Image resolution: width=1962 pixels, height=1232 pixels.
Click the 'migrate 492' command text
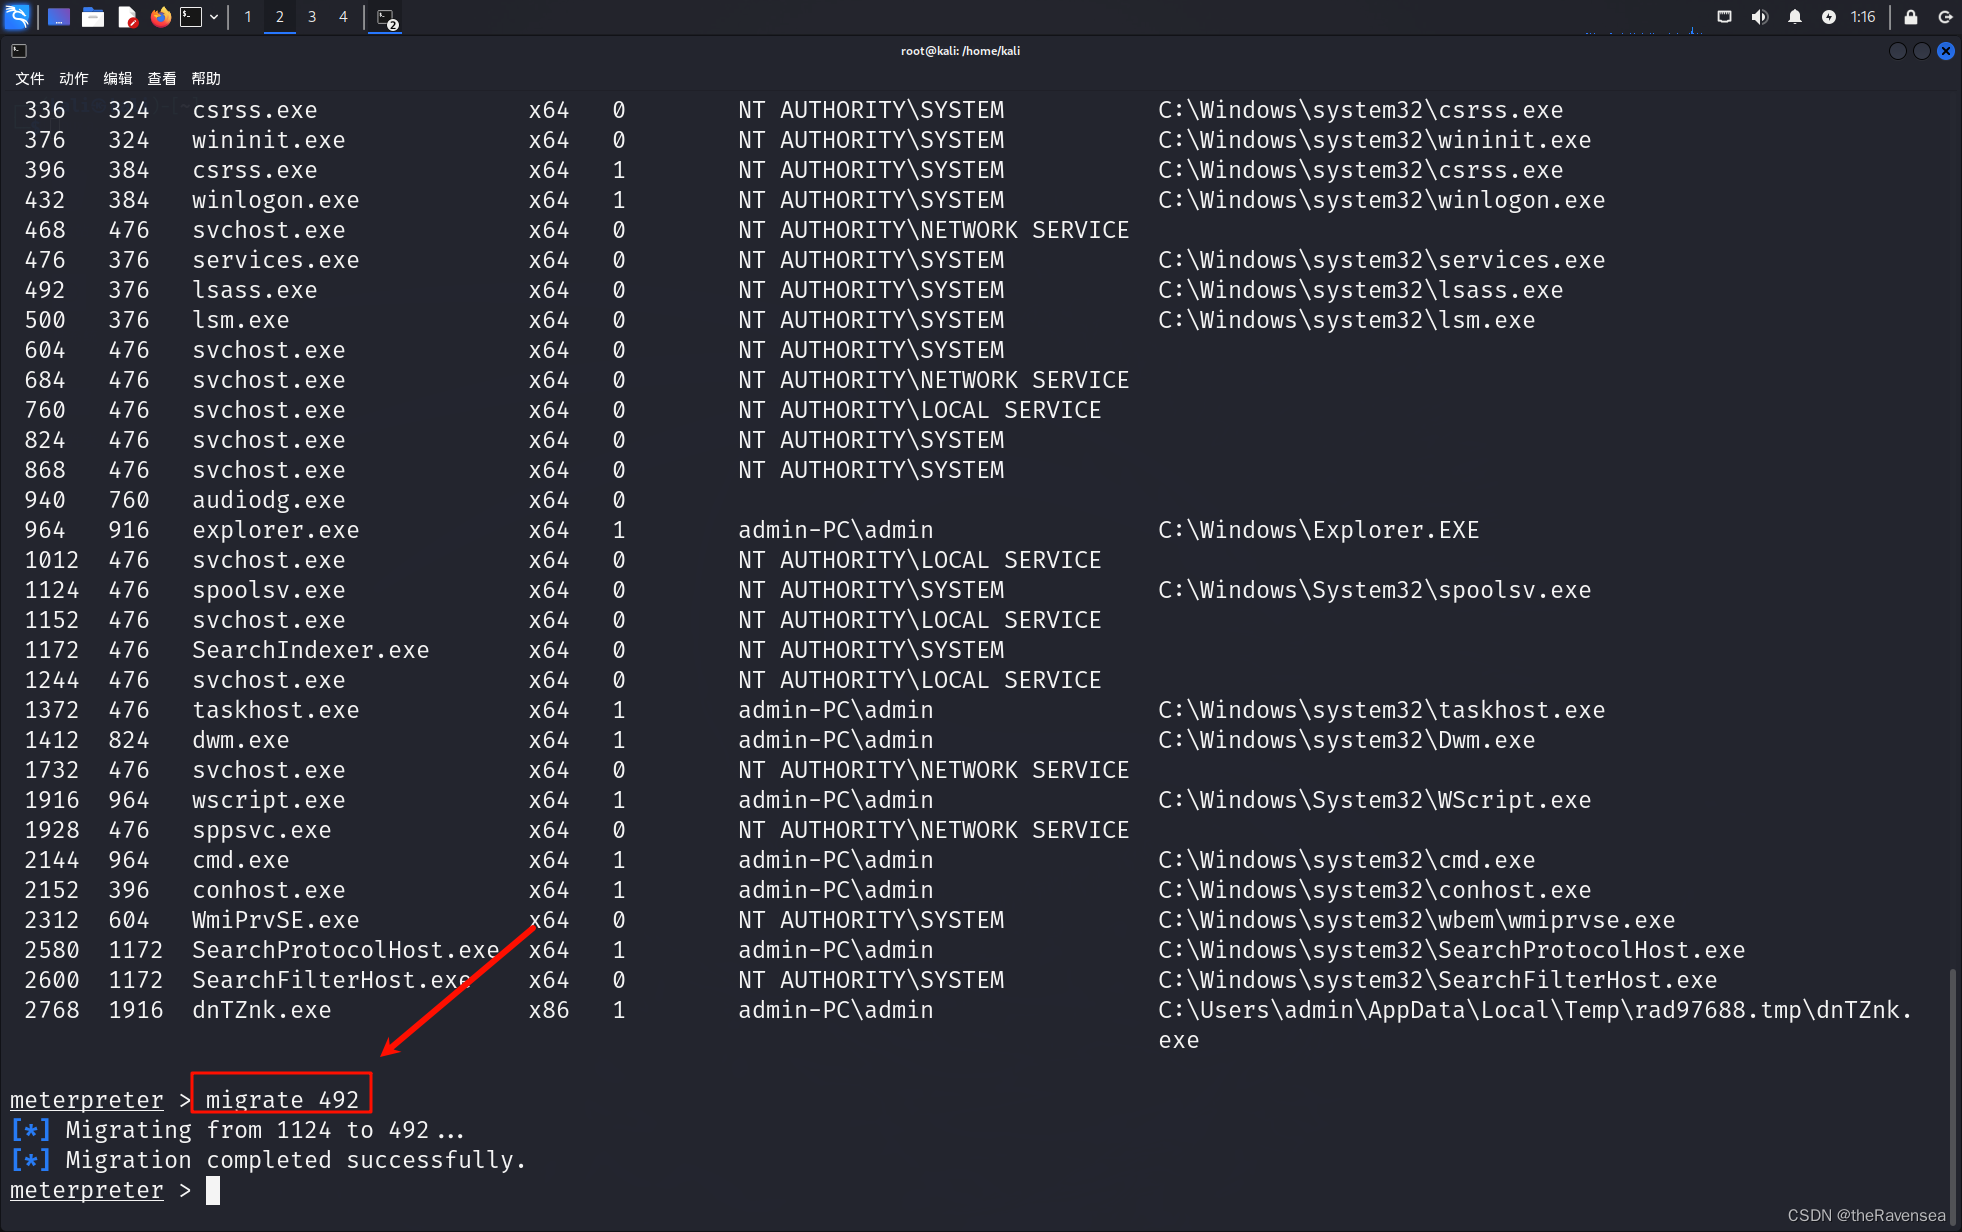282,1100
